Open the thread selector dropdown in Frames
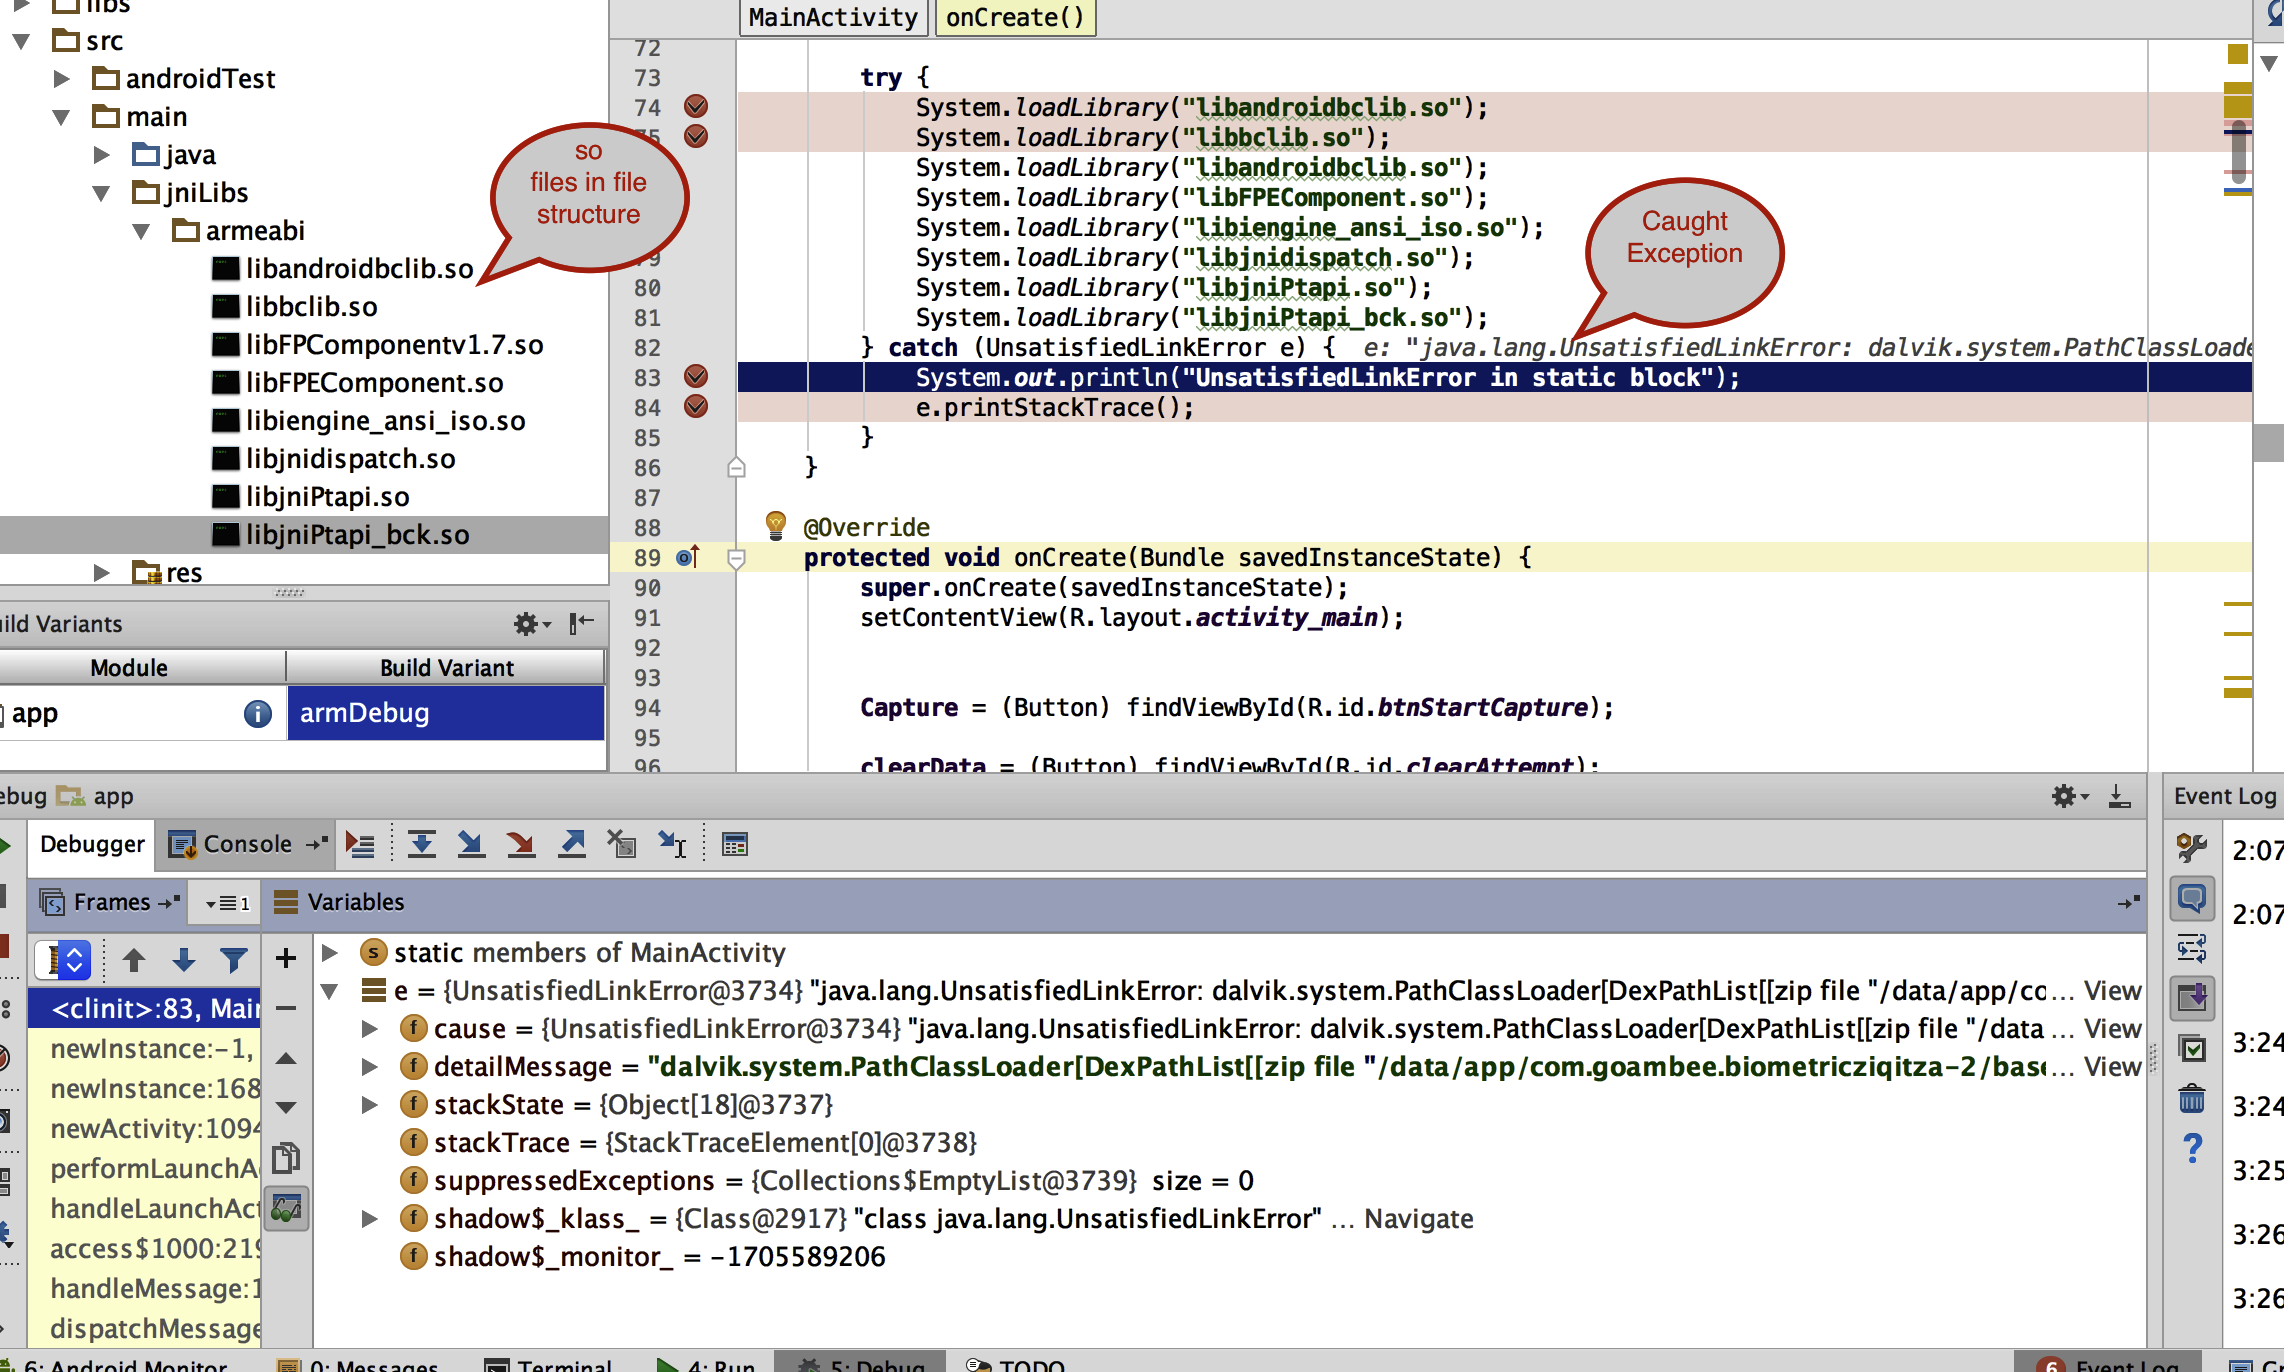This screenshot has width=2284, height=1372. pyautogui.click(x=64, y=960)
